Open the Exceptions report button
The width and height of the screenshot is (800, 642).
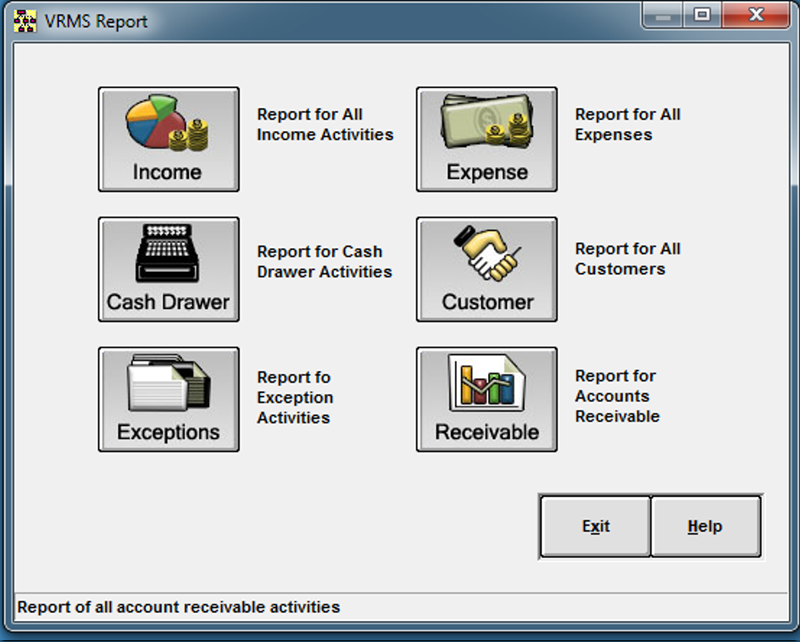(x=168, y=400)
